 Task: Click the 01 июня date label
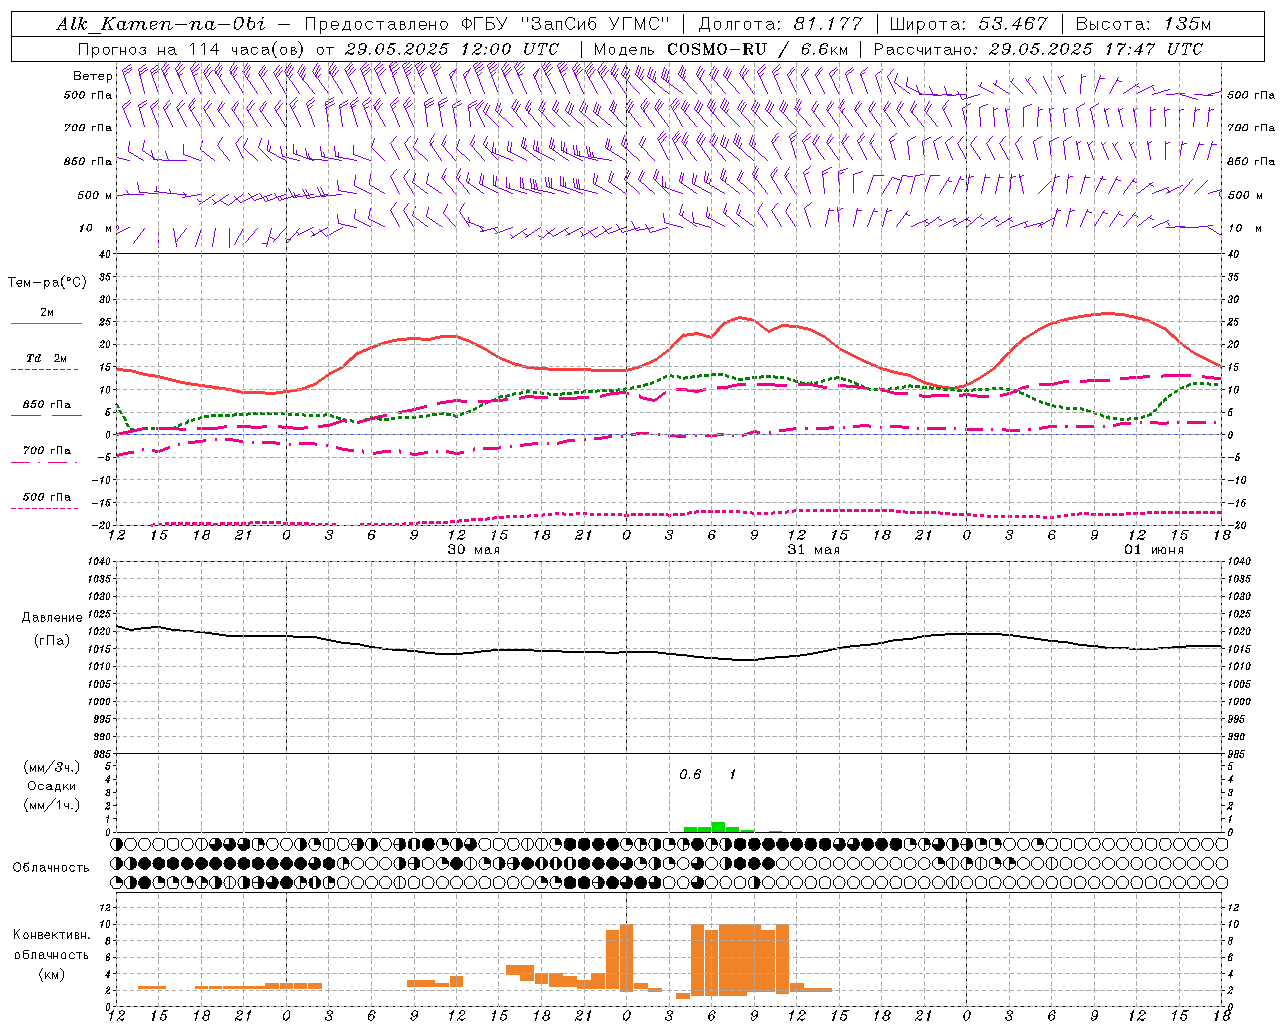1153,550
